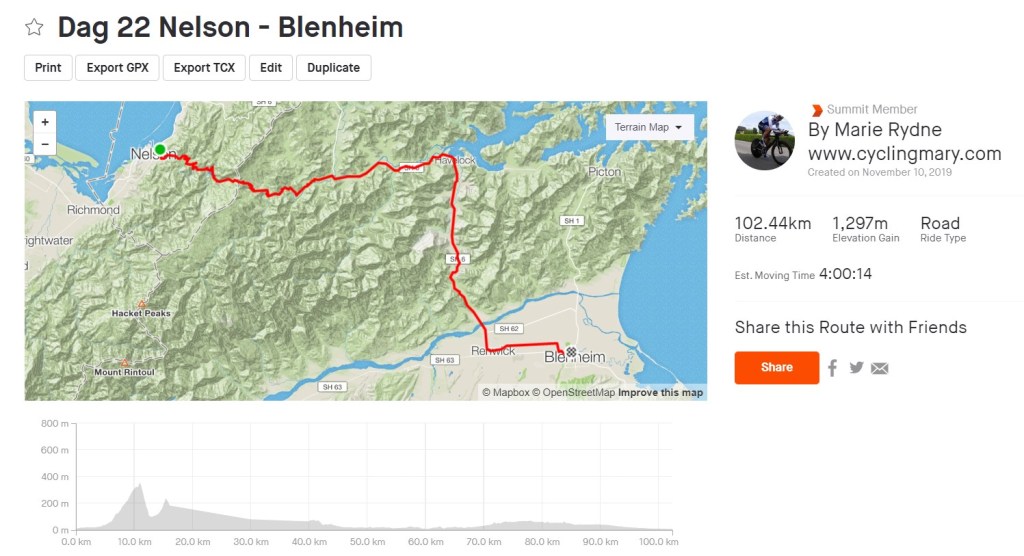Image resolution: width=1024 pixels, height=556 pixels.
Task: Click the green route start marker
Action: [x=160, y=150]
